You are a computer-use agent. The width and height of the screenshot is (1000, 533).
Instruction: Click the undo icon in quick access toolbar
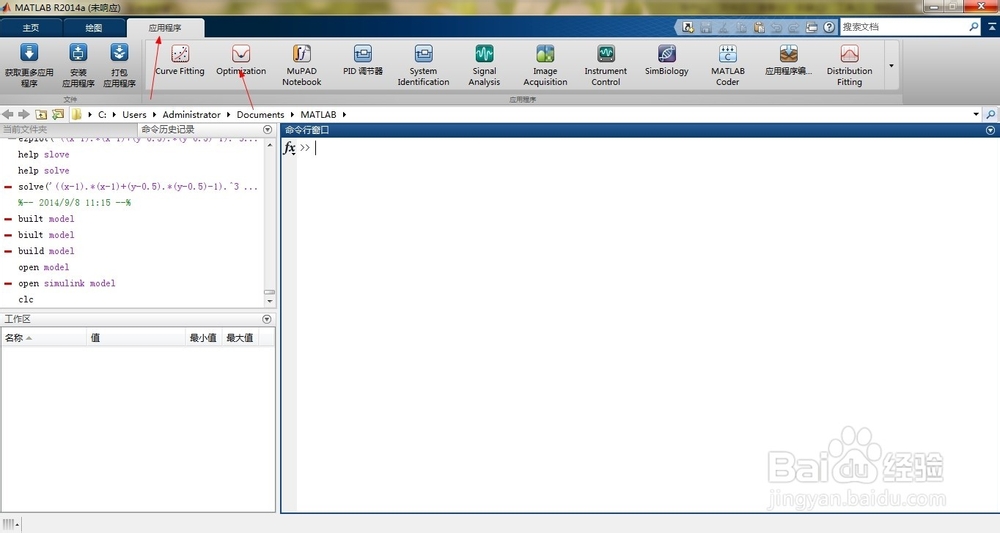coord(776,27)
